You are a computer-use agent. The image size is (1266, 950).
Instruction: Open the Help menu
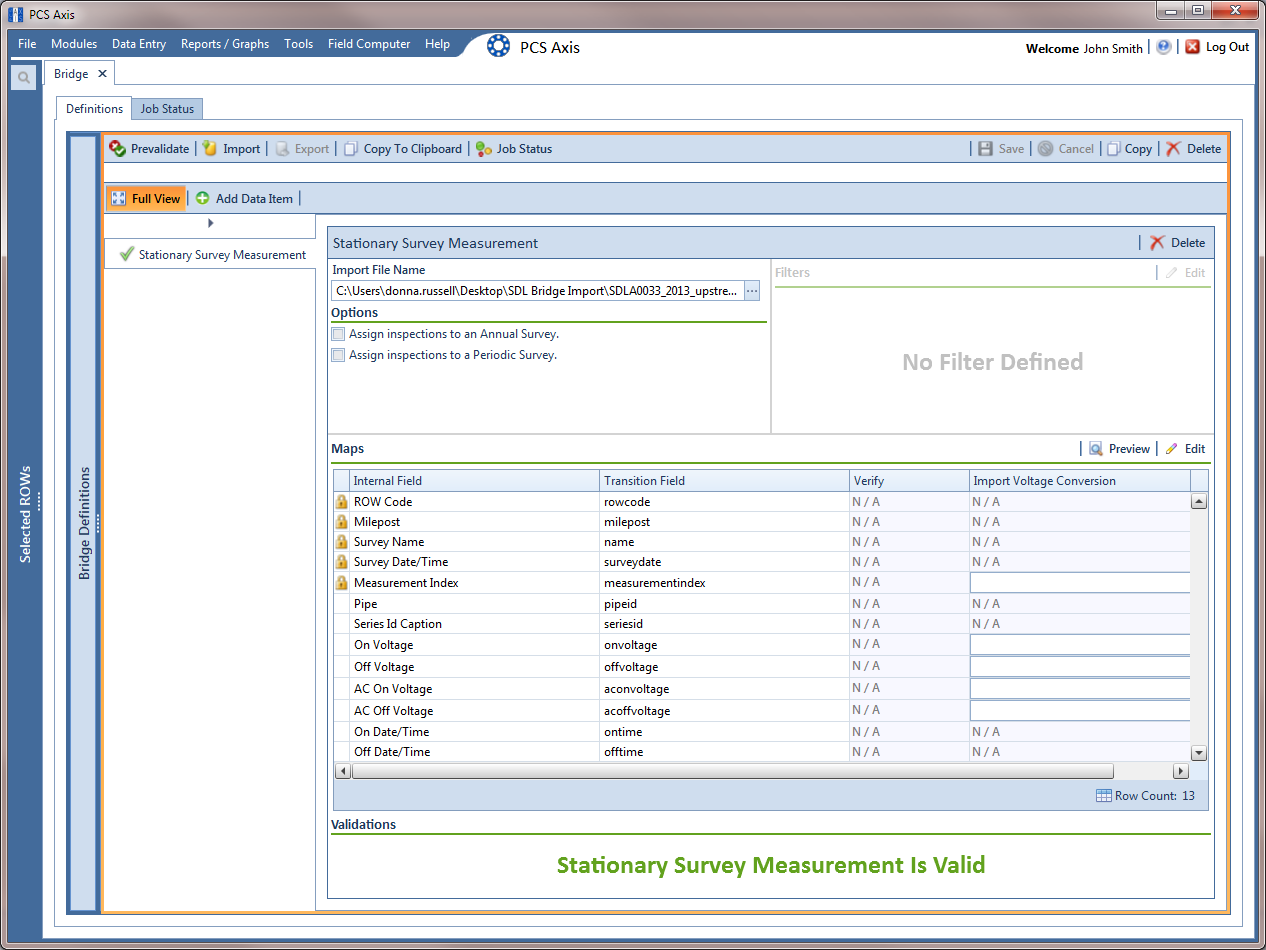point(437,44)
